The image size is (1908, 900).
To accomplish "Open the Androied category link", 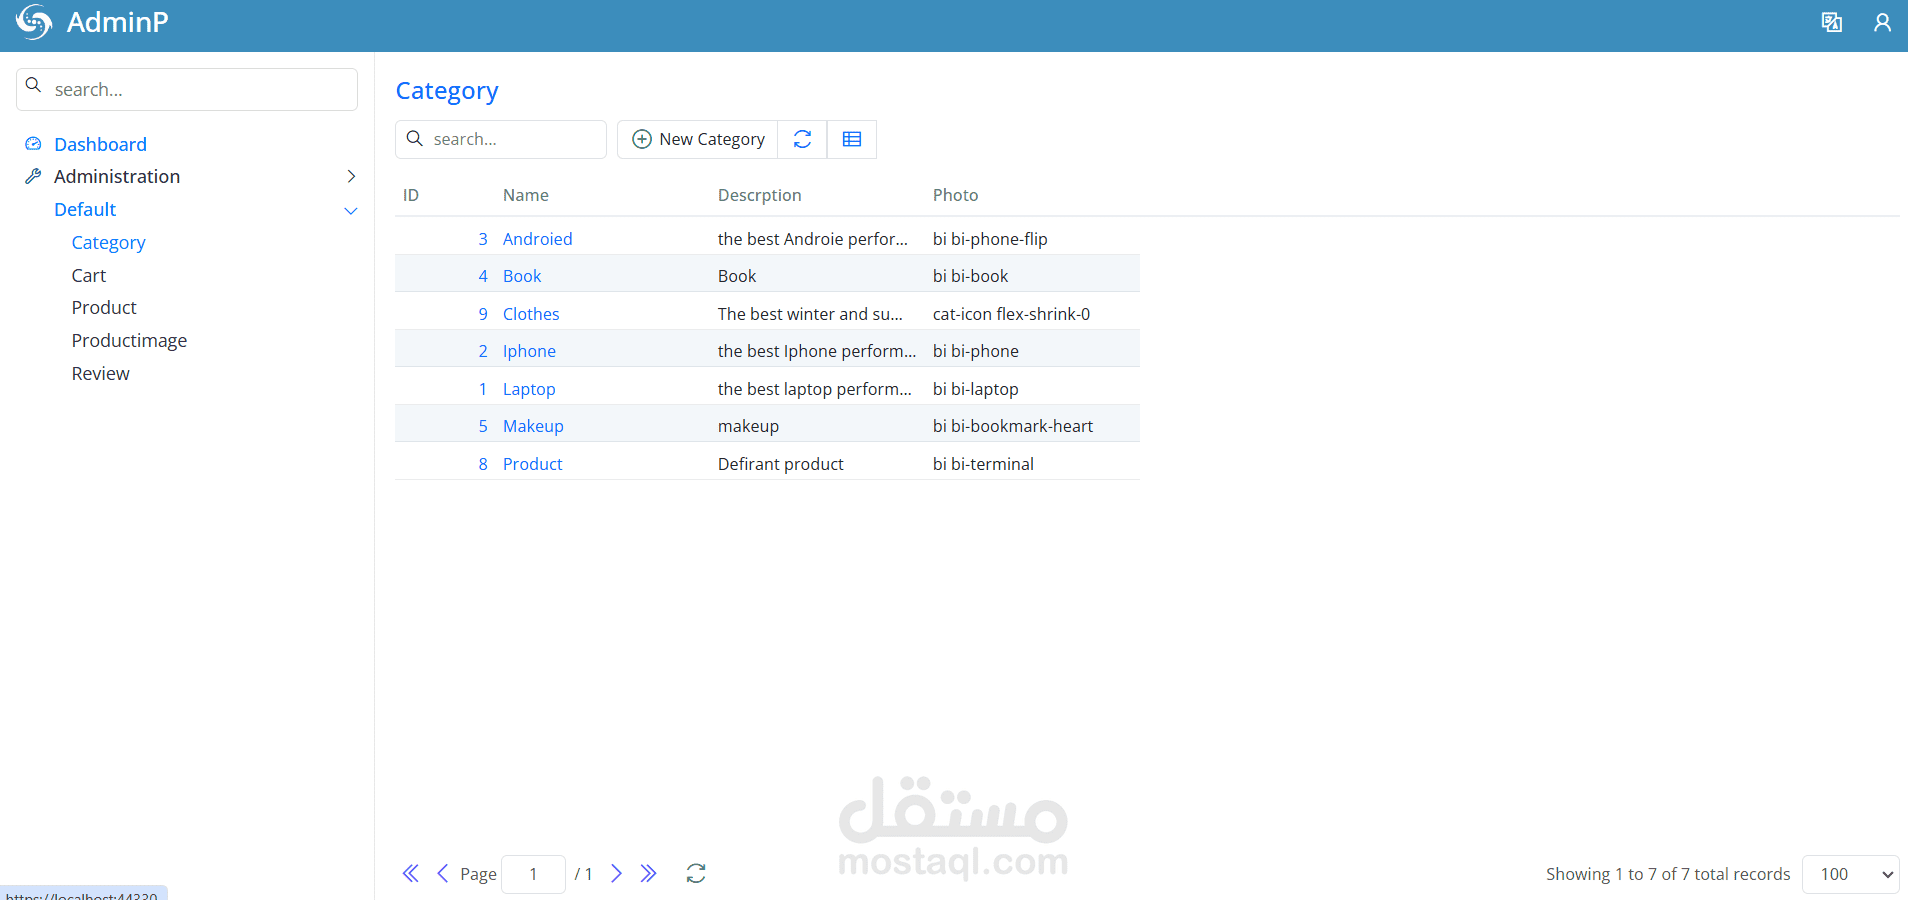I will pos(537,239).
